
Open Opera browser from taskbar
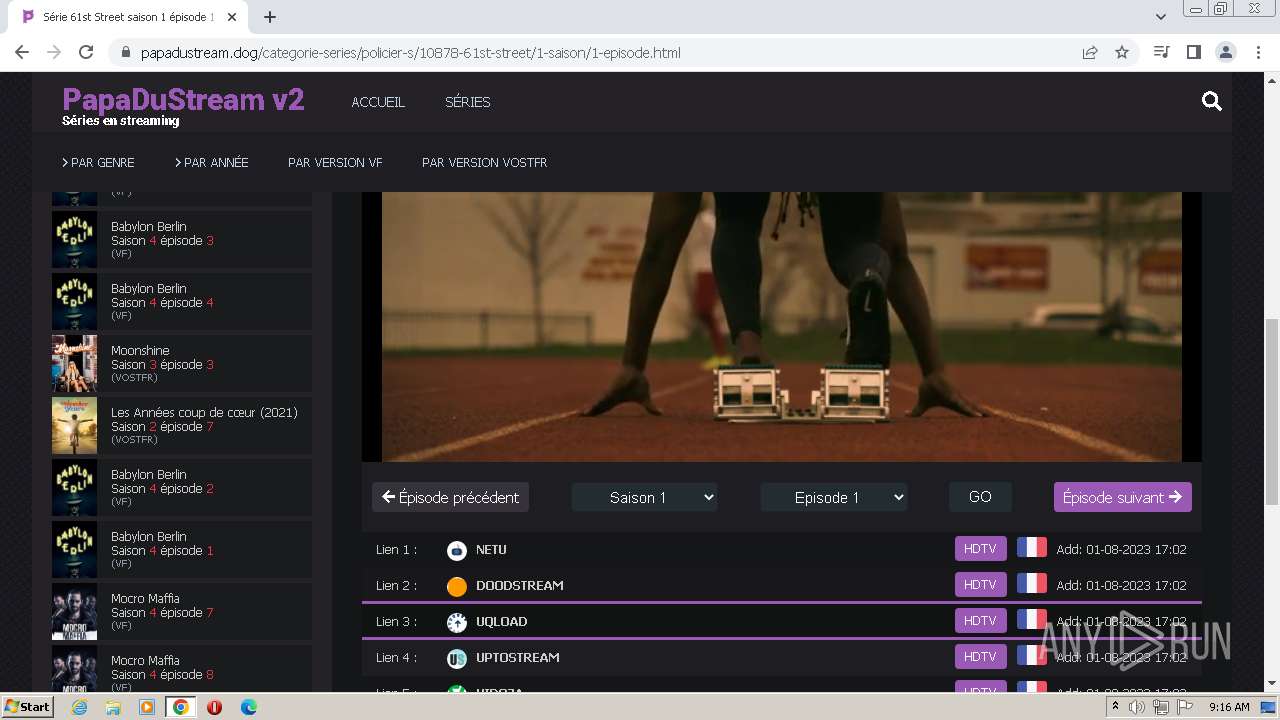[215, 707]
